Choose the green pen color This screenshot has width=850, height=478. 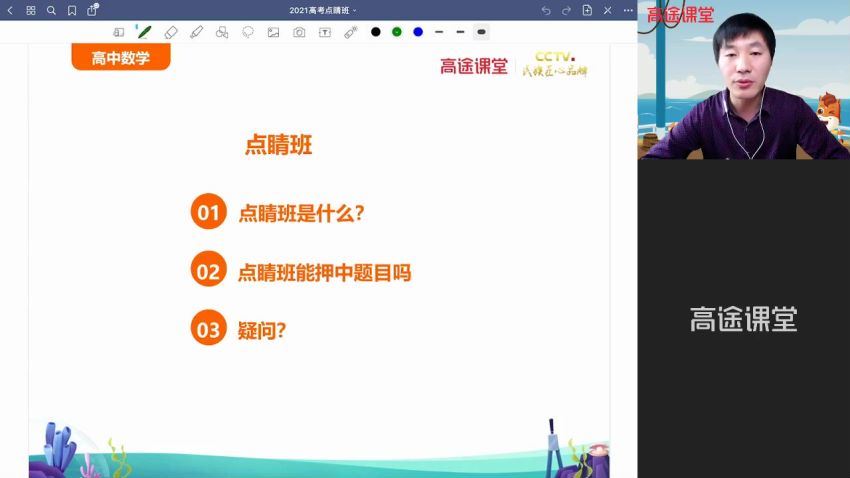click(x=397, y=32)
